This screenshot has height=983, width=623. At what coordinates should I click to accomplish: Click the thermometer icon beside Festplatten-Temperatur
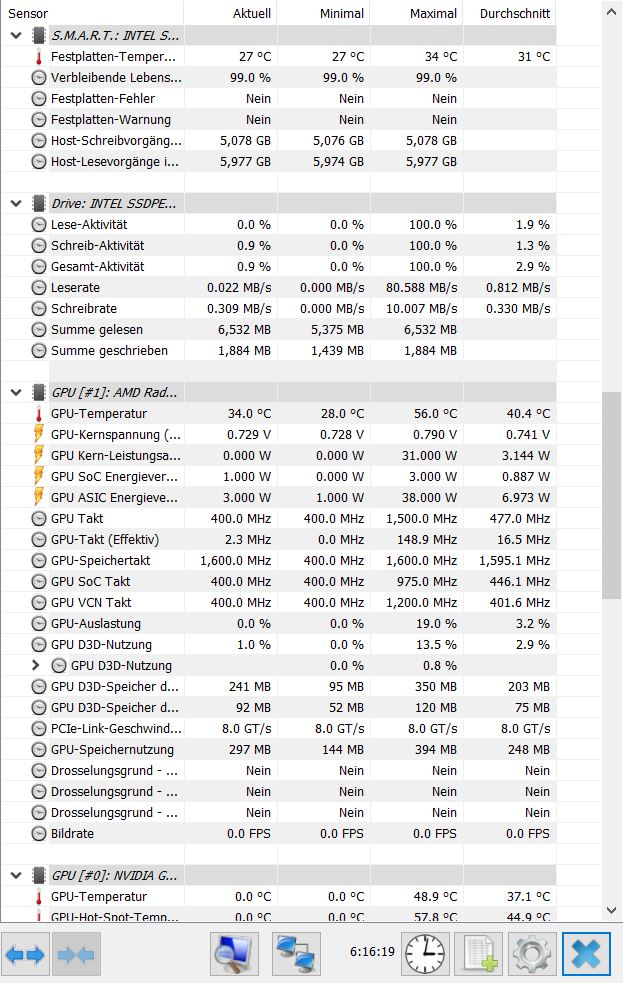pos(39,57)
